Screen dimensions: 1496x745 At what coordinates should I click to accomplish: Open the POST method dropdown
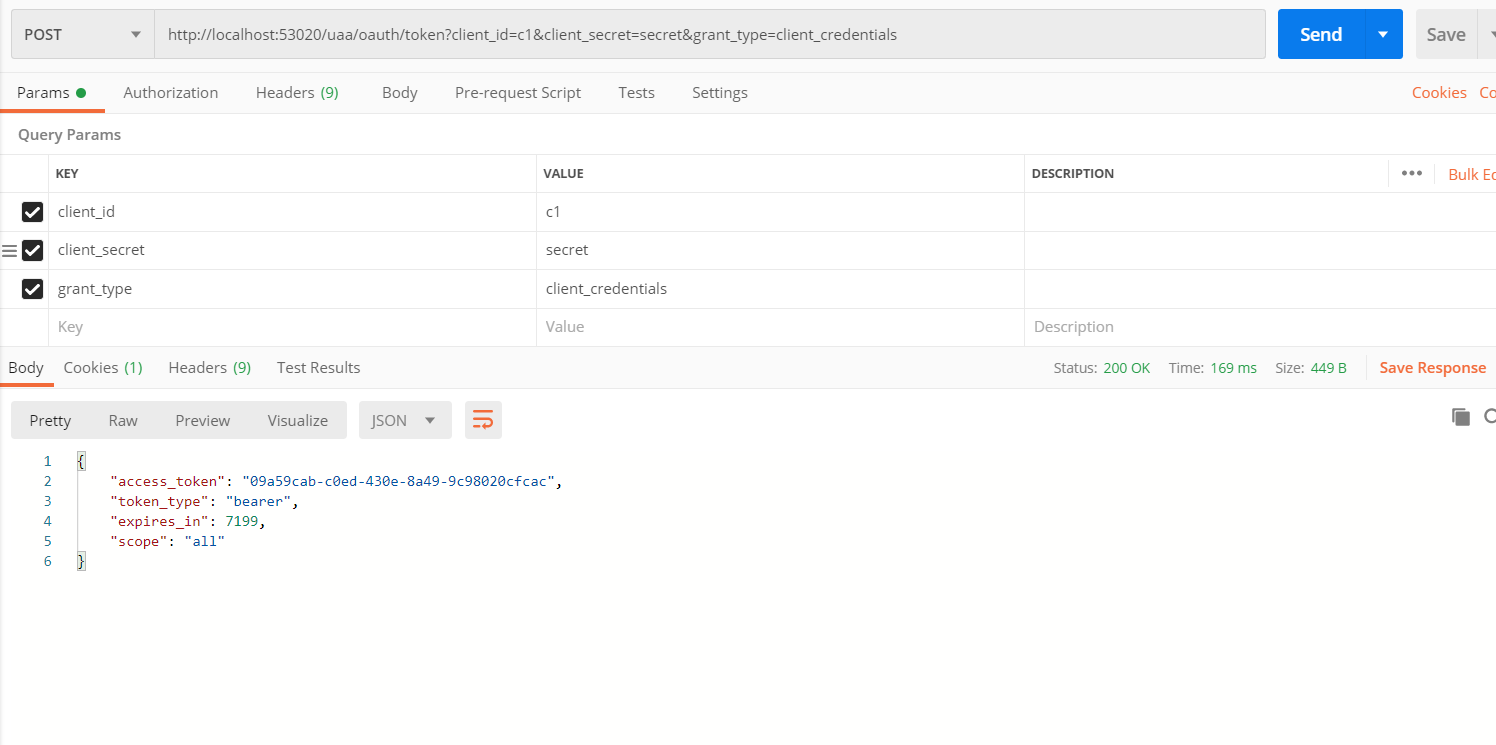tap(82, 35)
